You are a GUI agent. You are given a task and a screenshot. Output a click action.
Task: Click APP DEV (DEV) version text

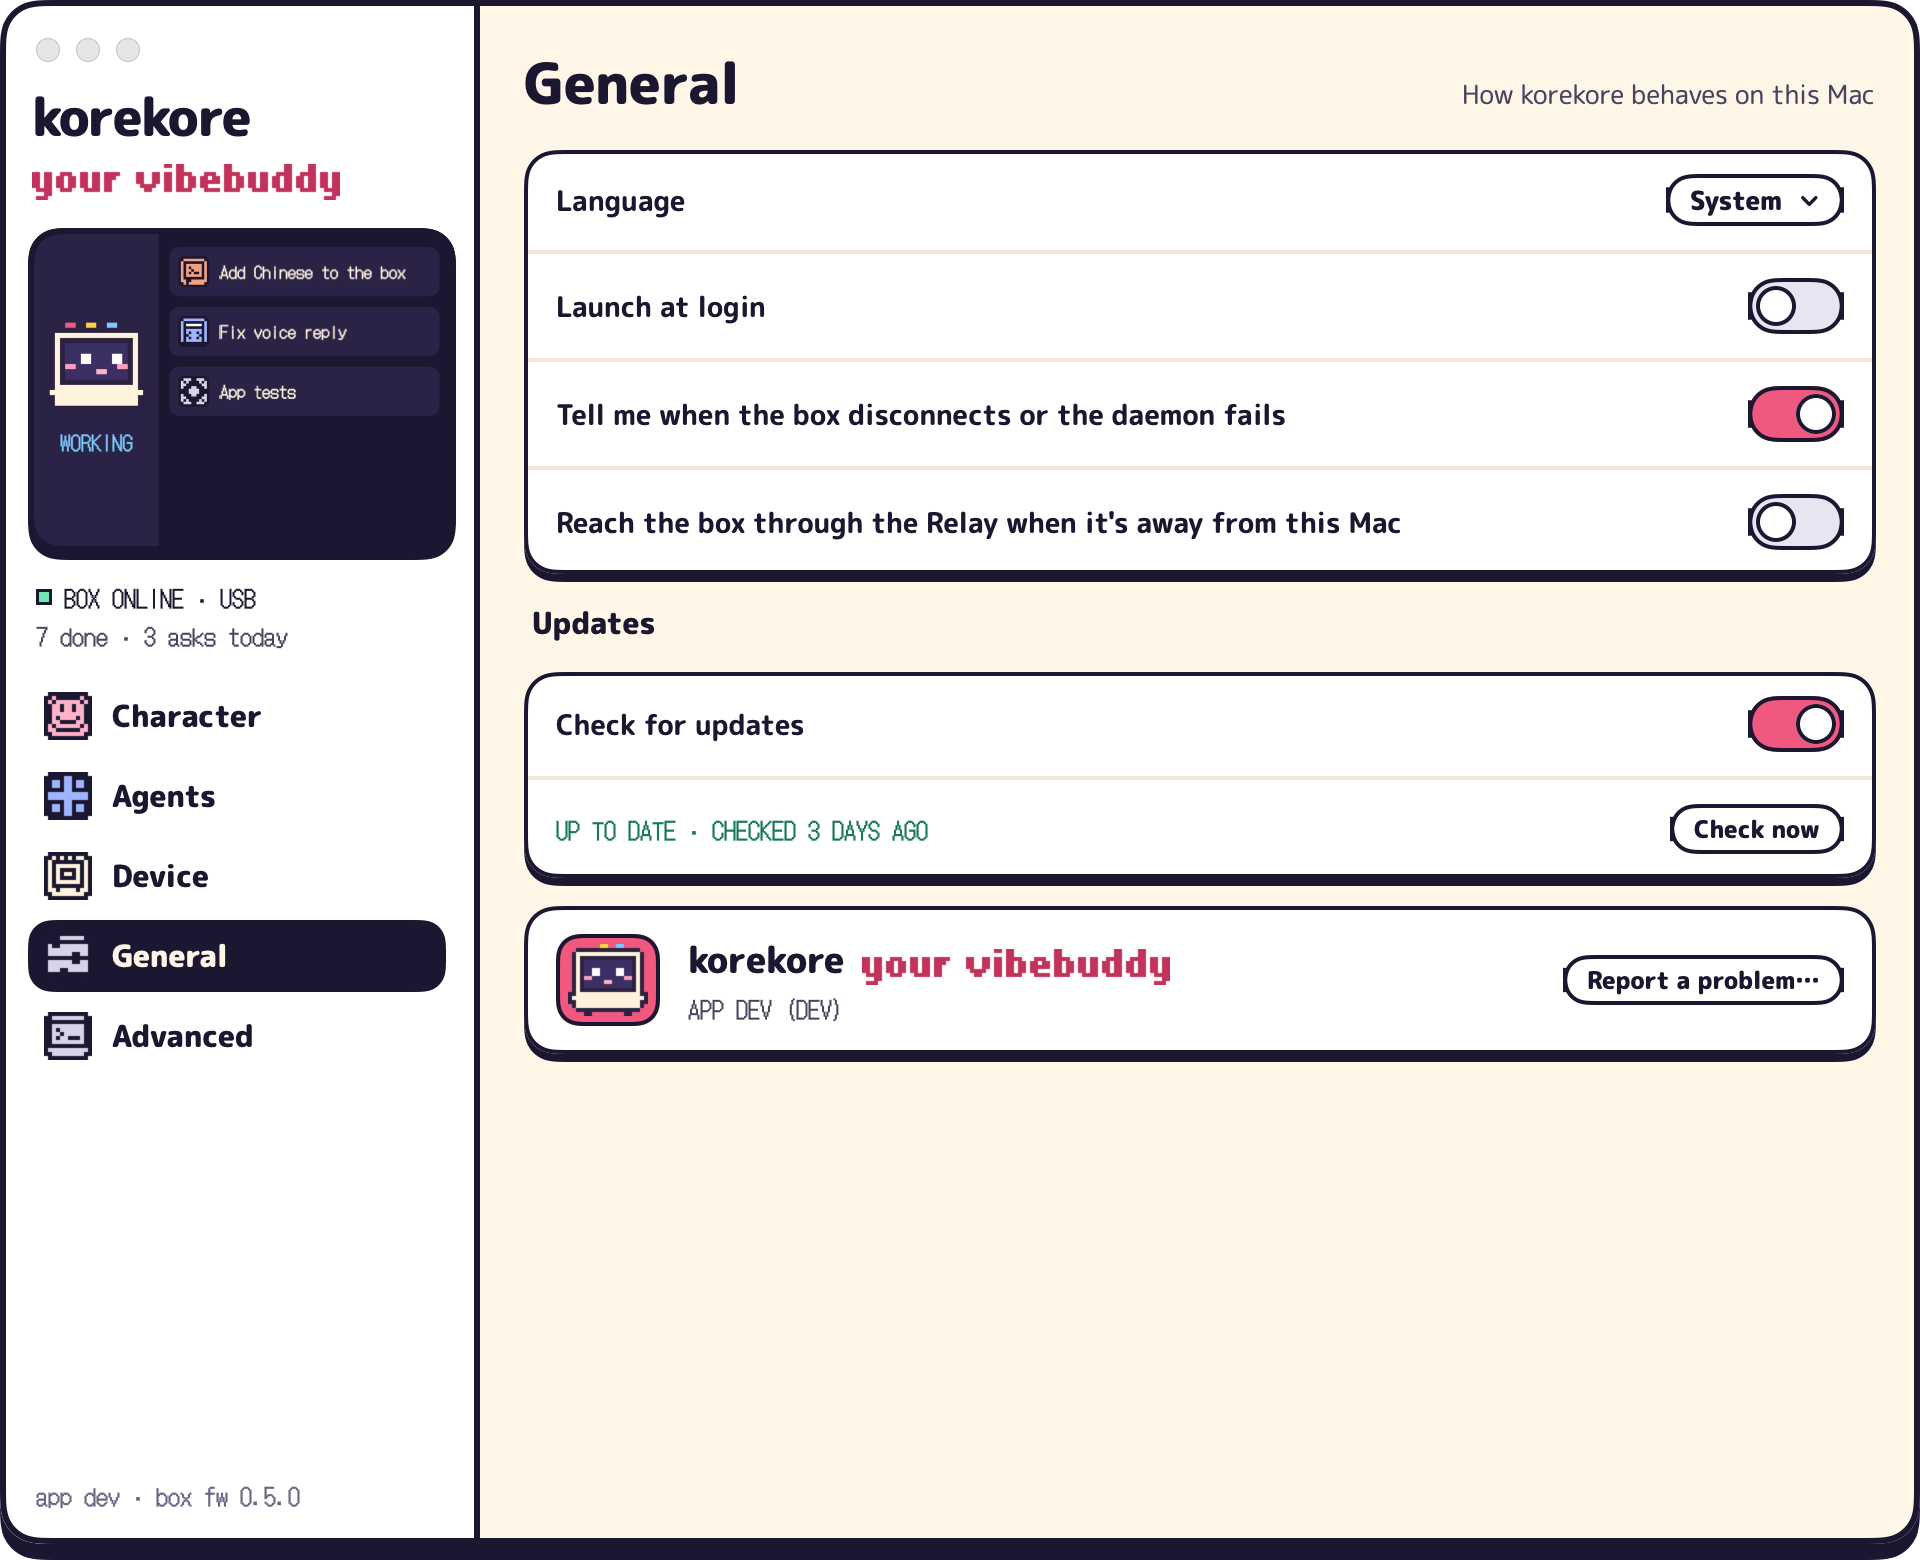click(x=764, y=1010)
